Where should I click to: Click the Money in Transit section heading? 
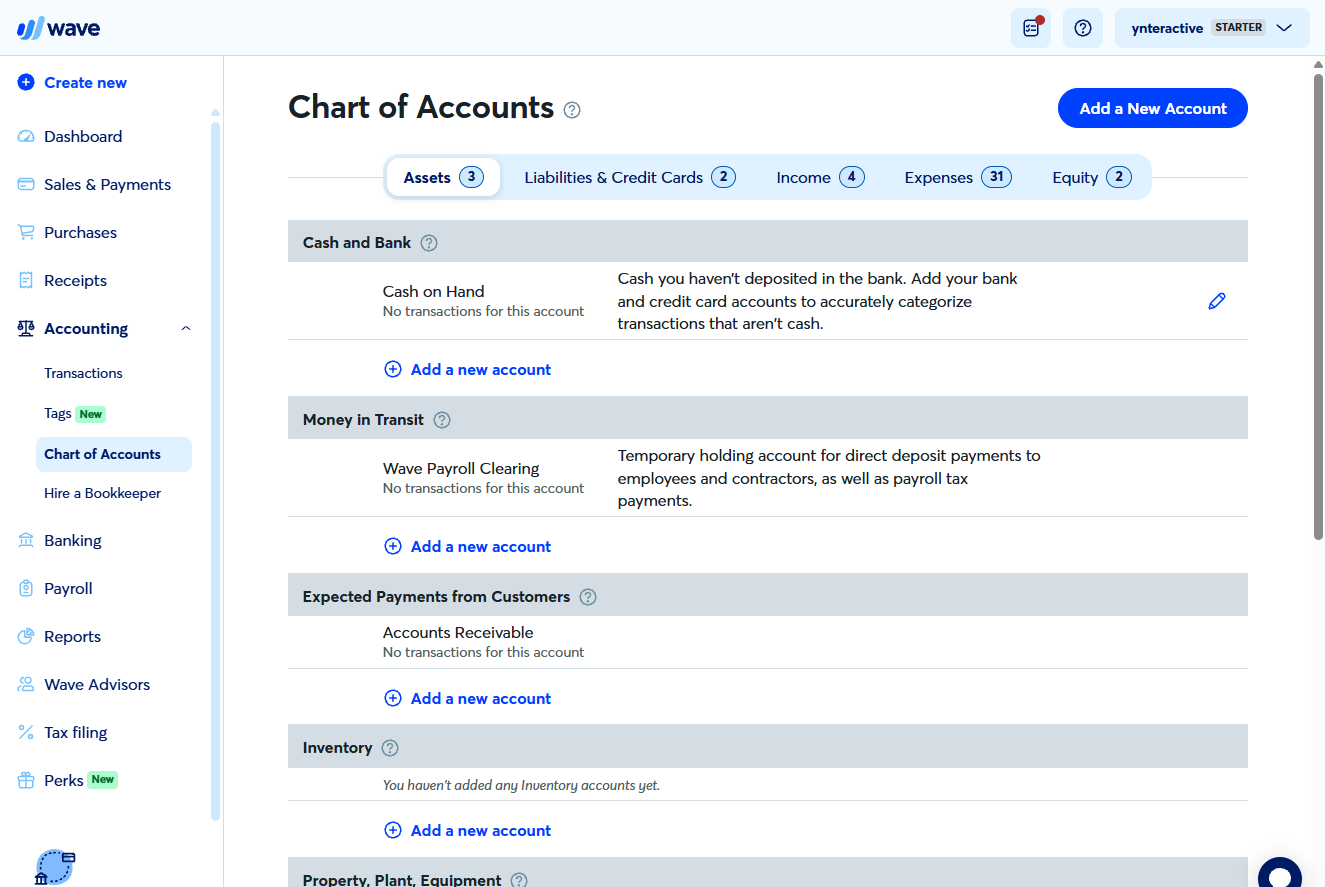click(363, 420)
